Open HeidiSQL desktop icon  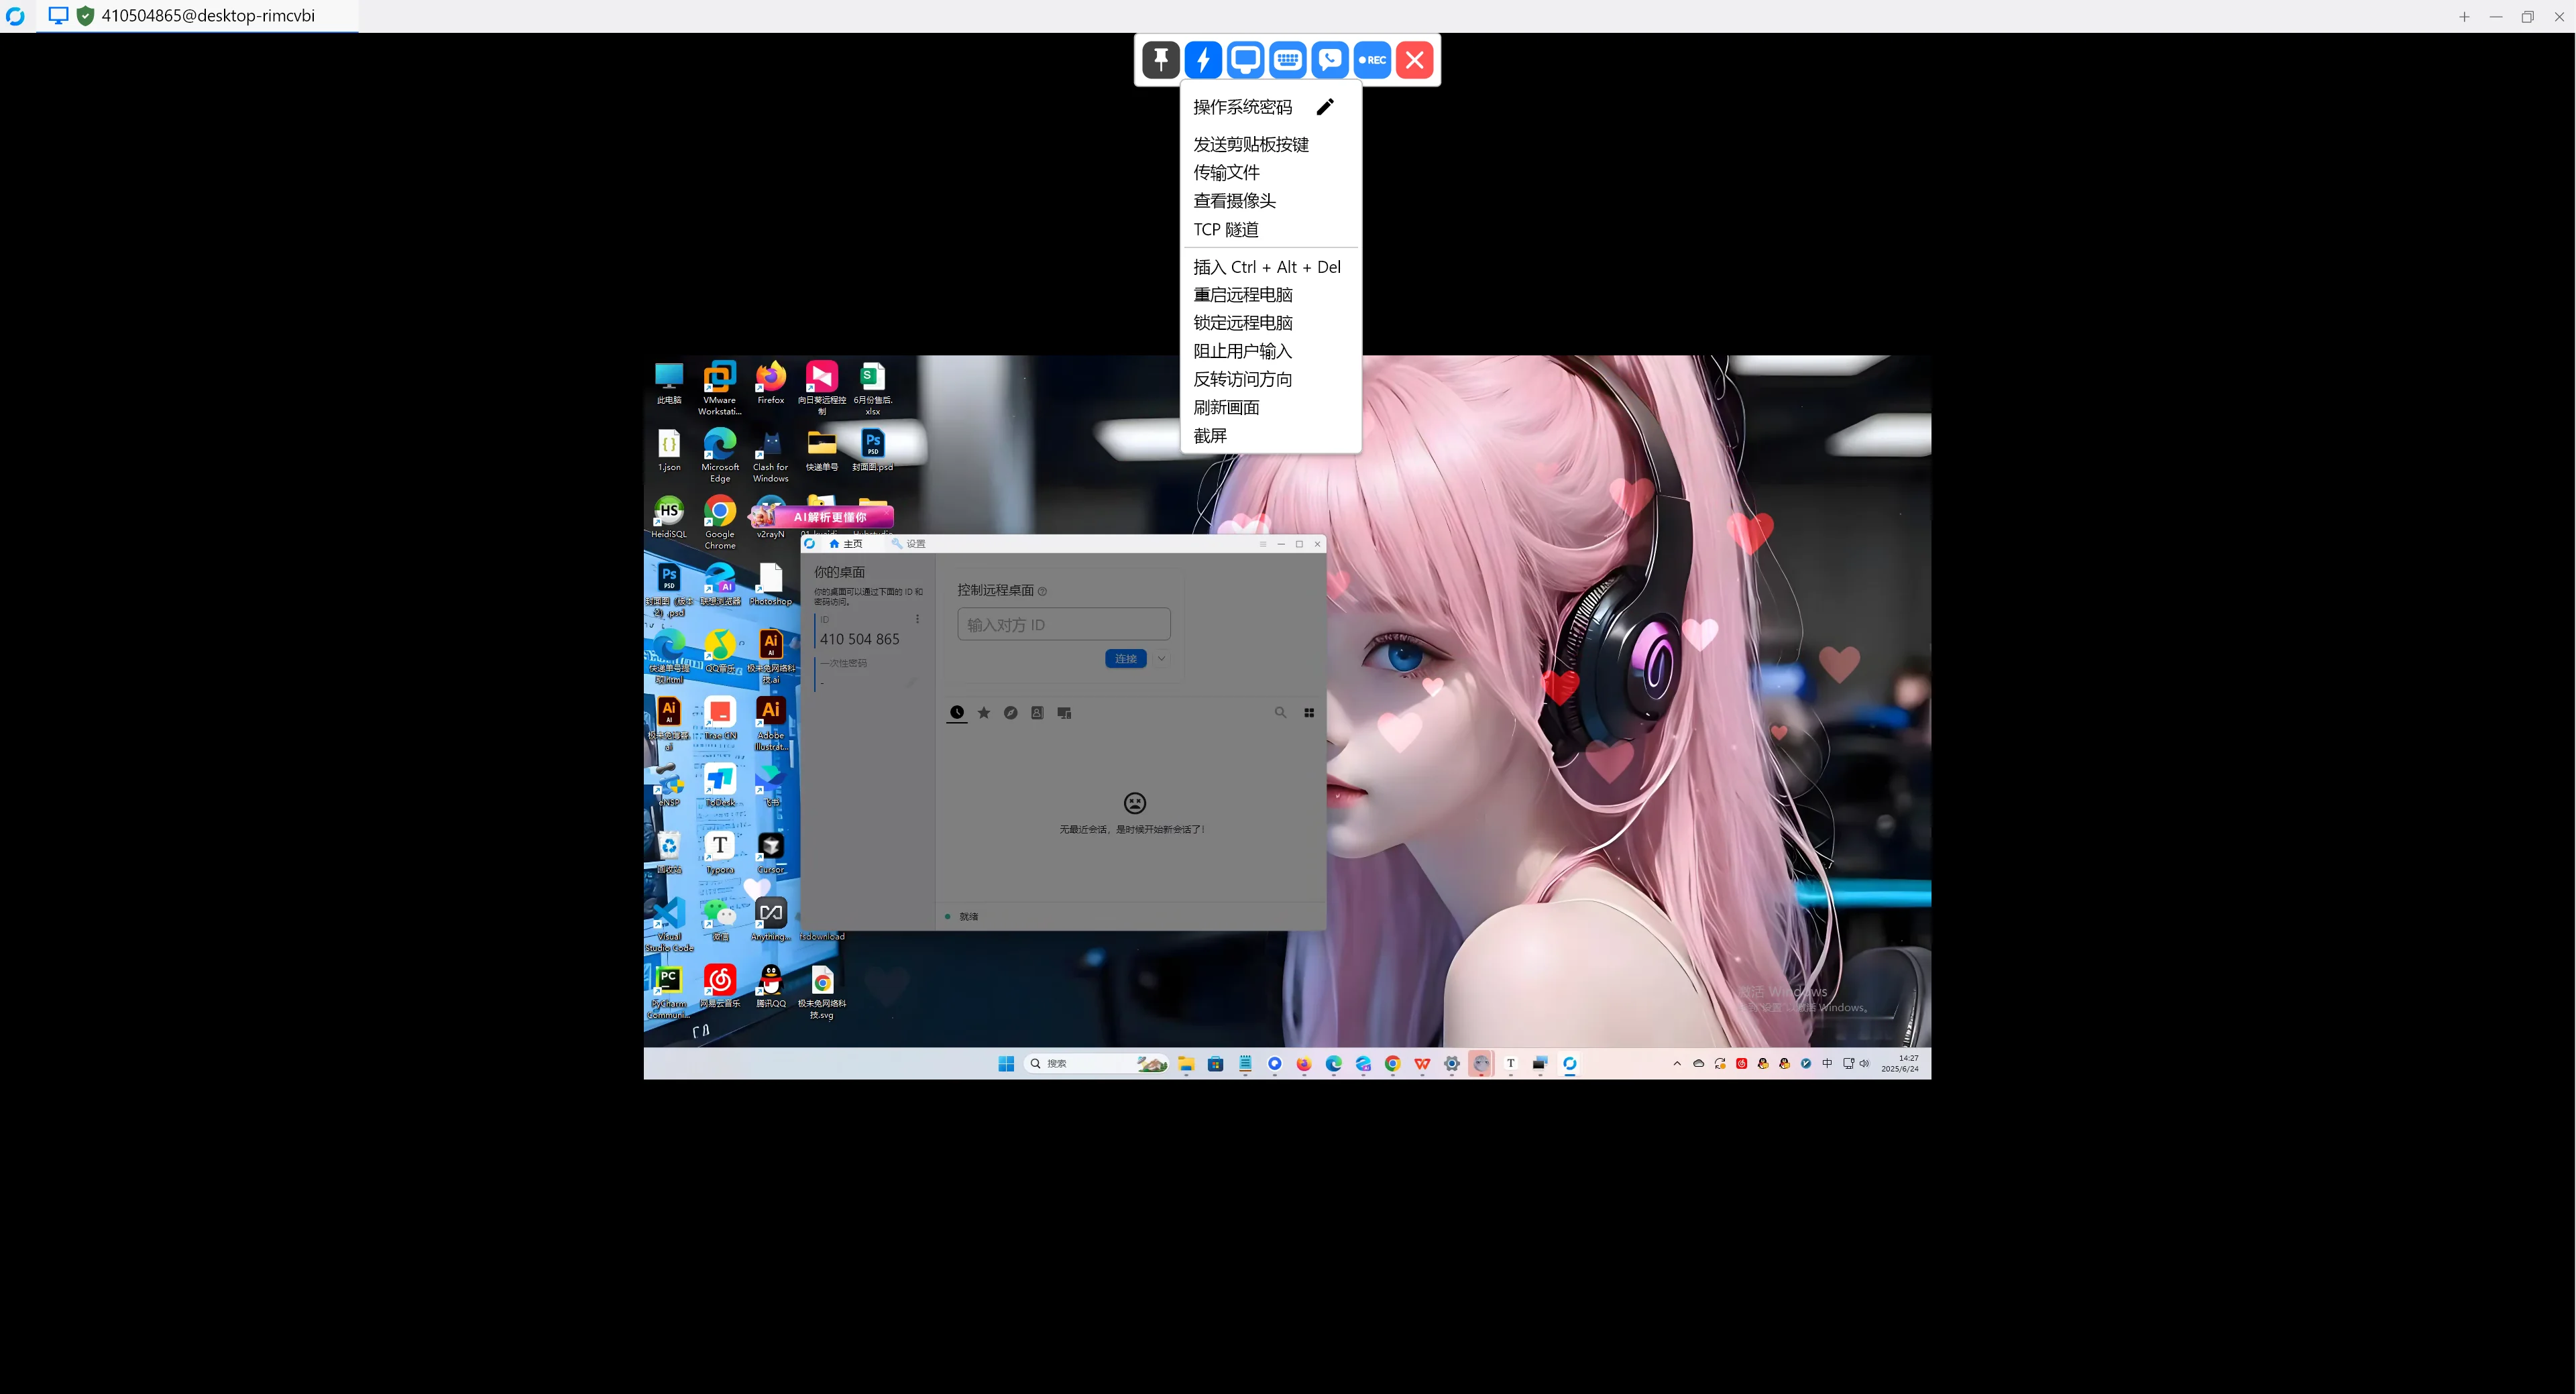669,518
